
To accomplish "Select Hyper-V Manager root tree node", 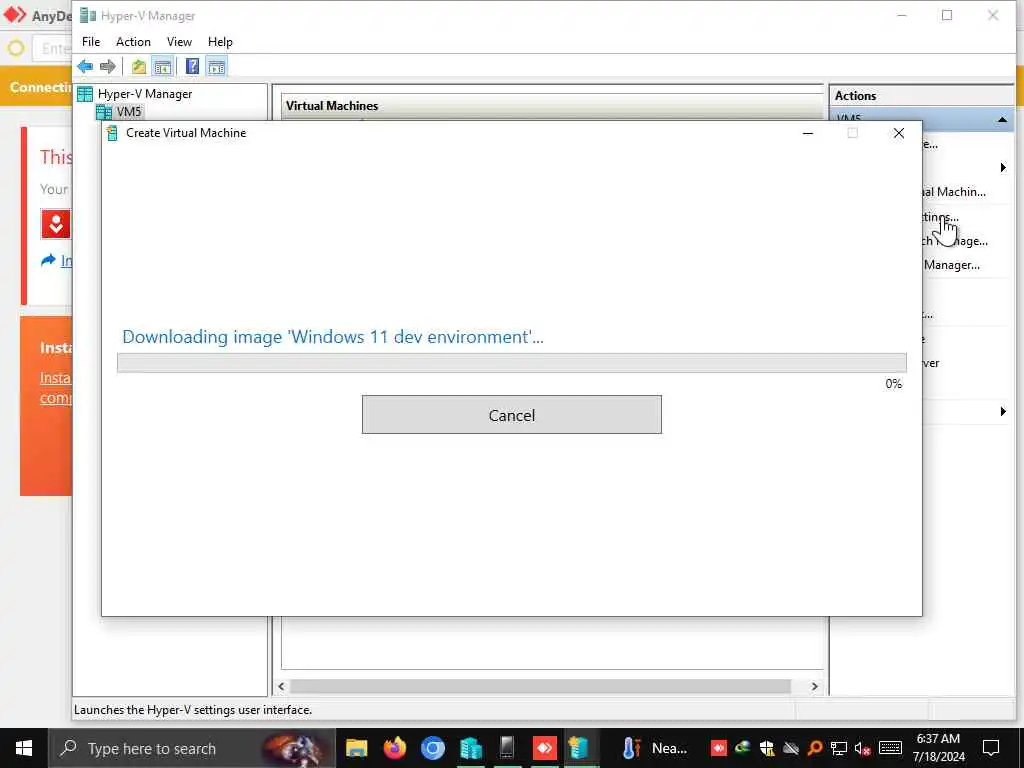I will (144, 94).
